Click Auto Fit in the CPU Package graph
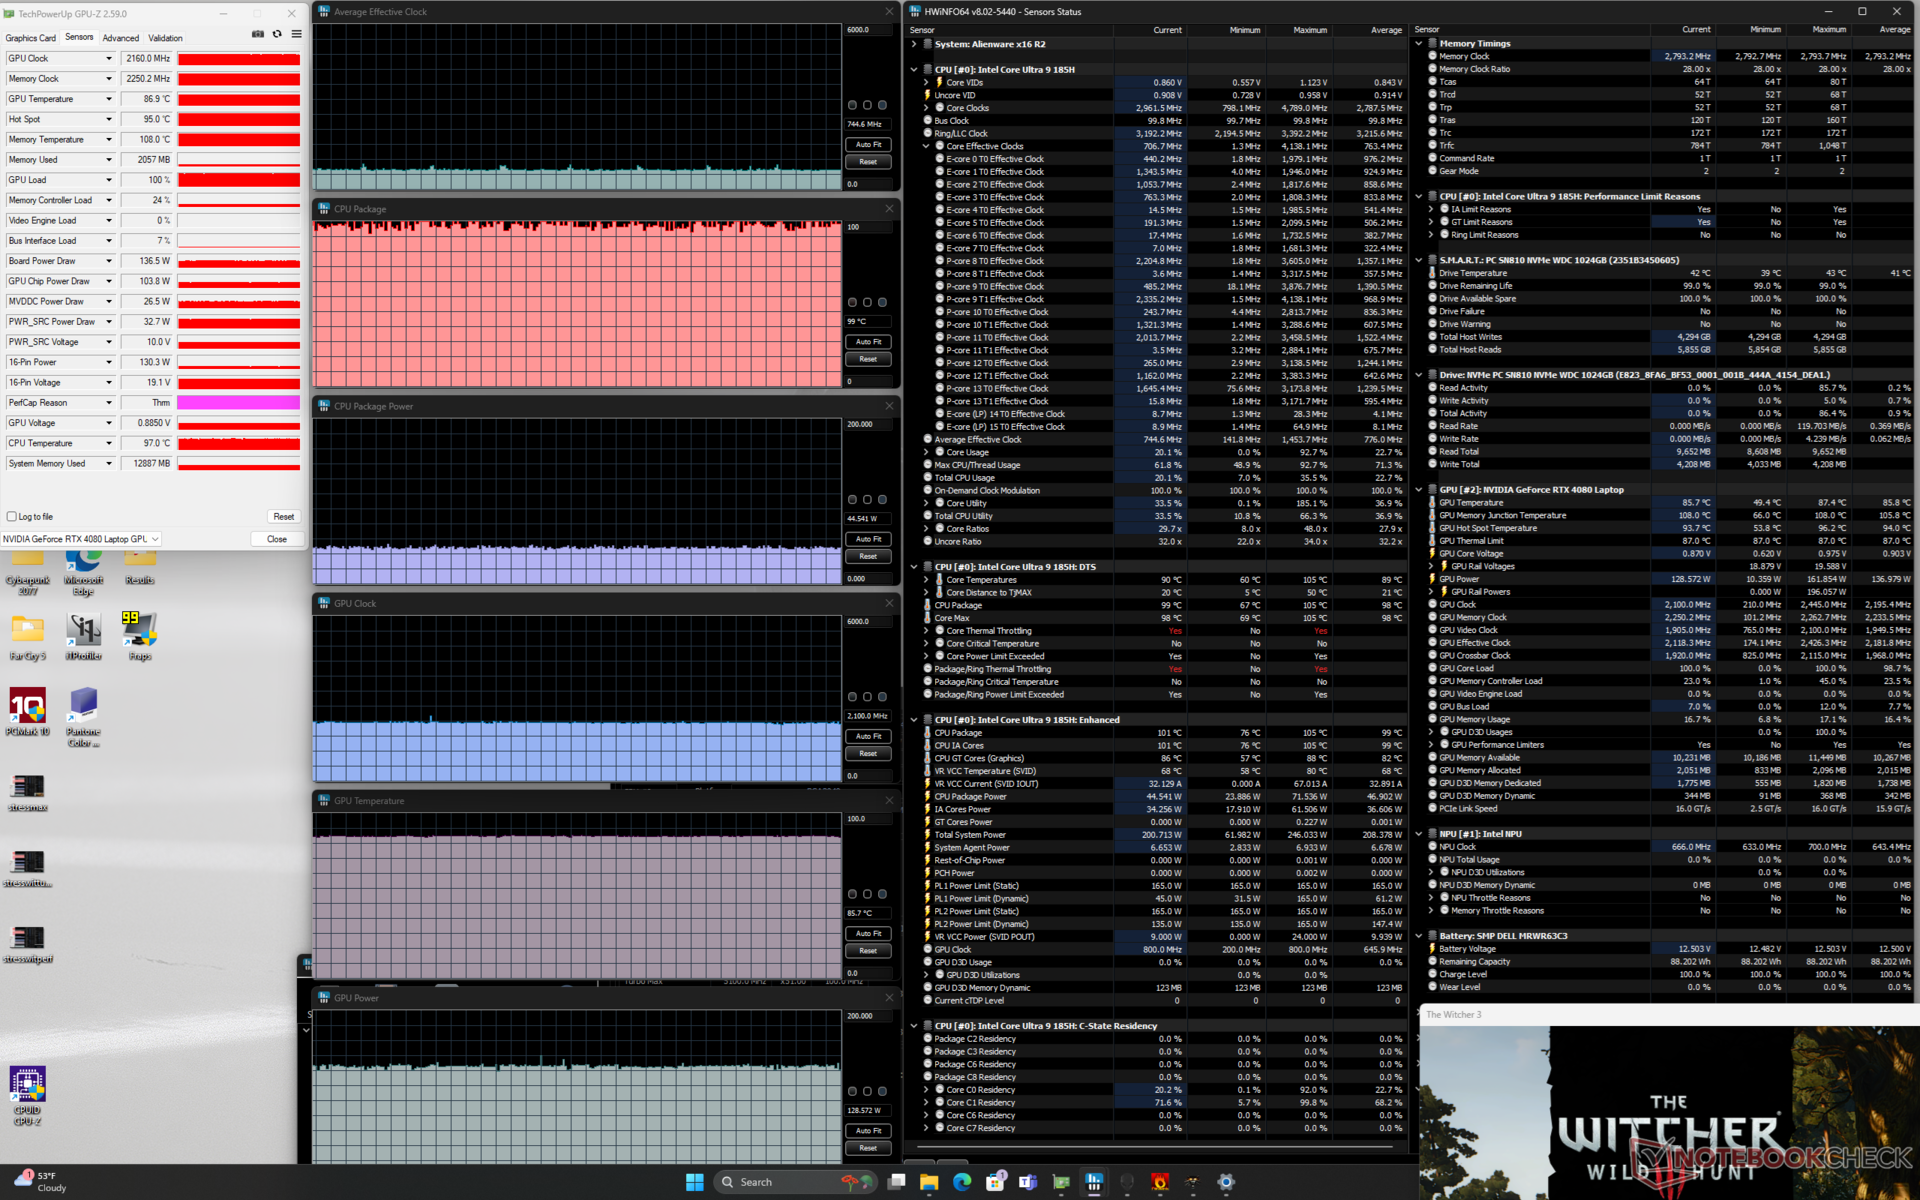1920x1200 pixels. (868, 342)
